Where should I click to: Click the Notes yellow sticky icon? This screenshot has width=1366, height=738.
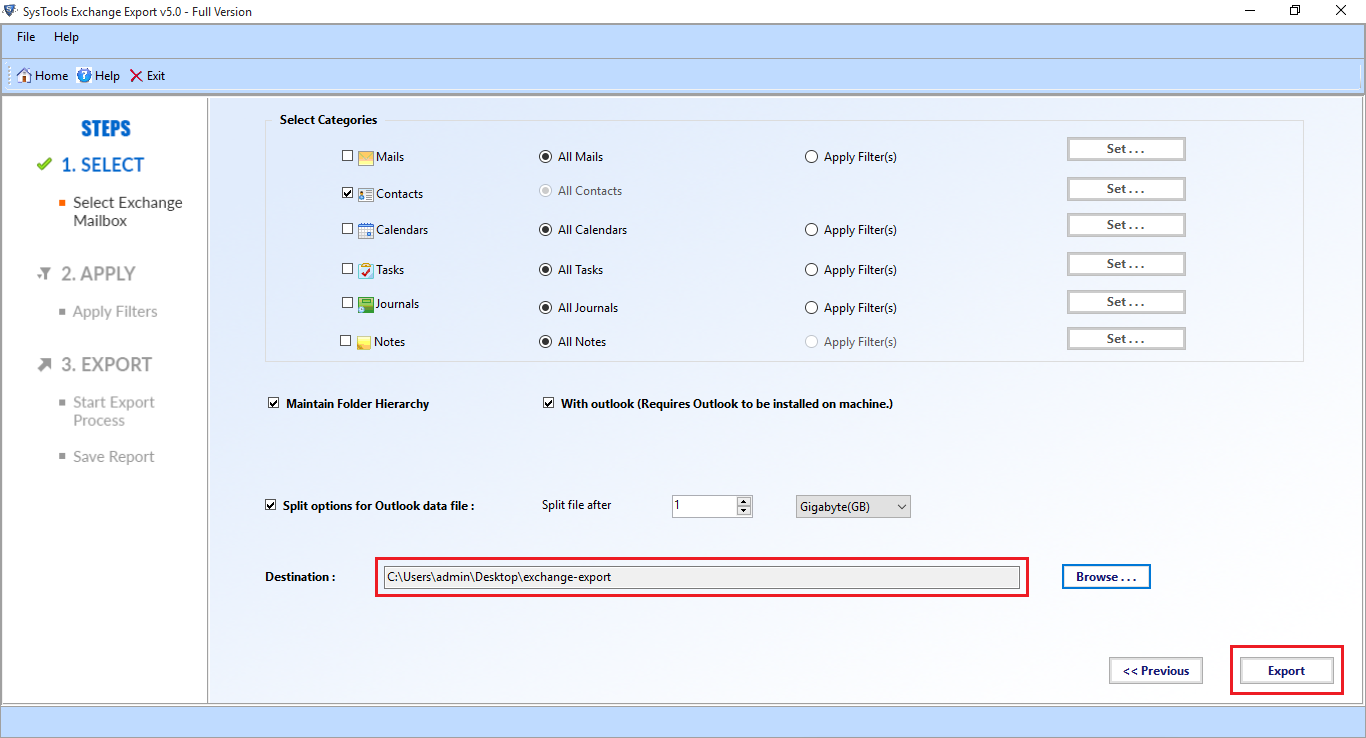(364, 342)
